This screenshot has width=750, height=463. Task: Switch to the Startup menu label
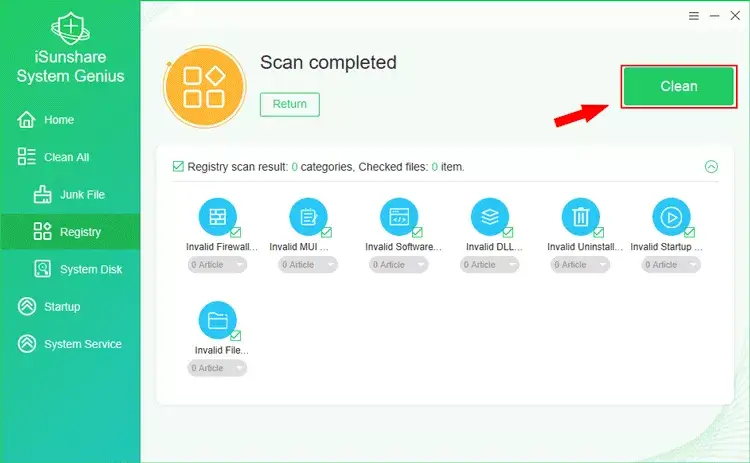coord(62,307)
